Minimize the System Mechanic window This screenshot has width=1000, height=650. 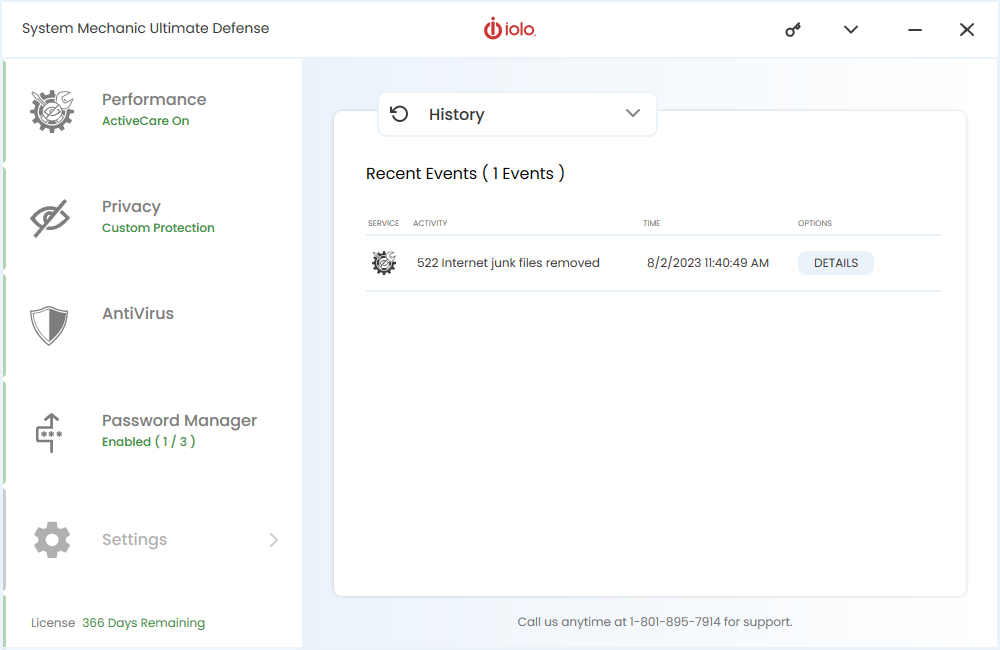point(915,29)
